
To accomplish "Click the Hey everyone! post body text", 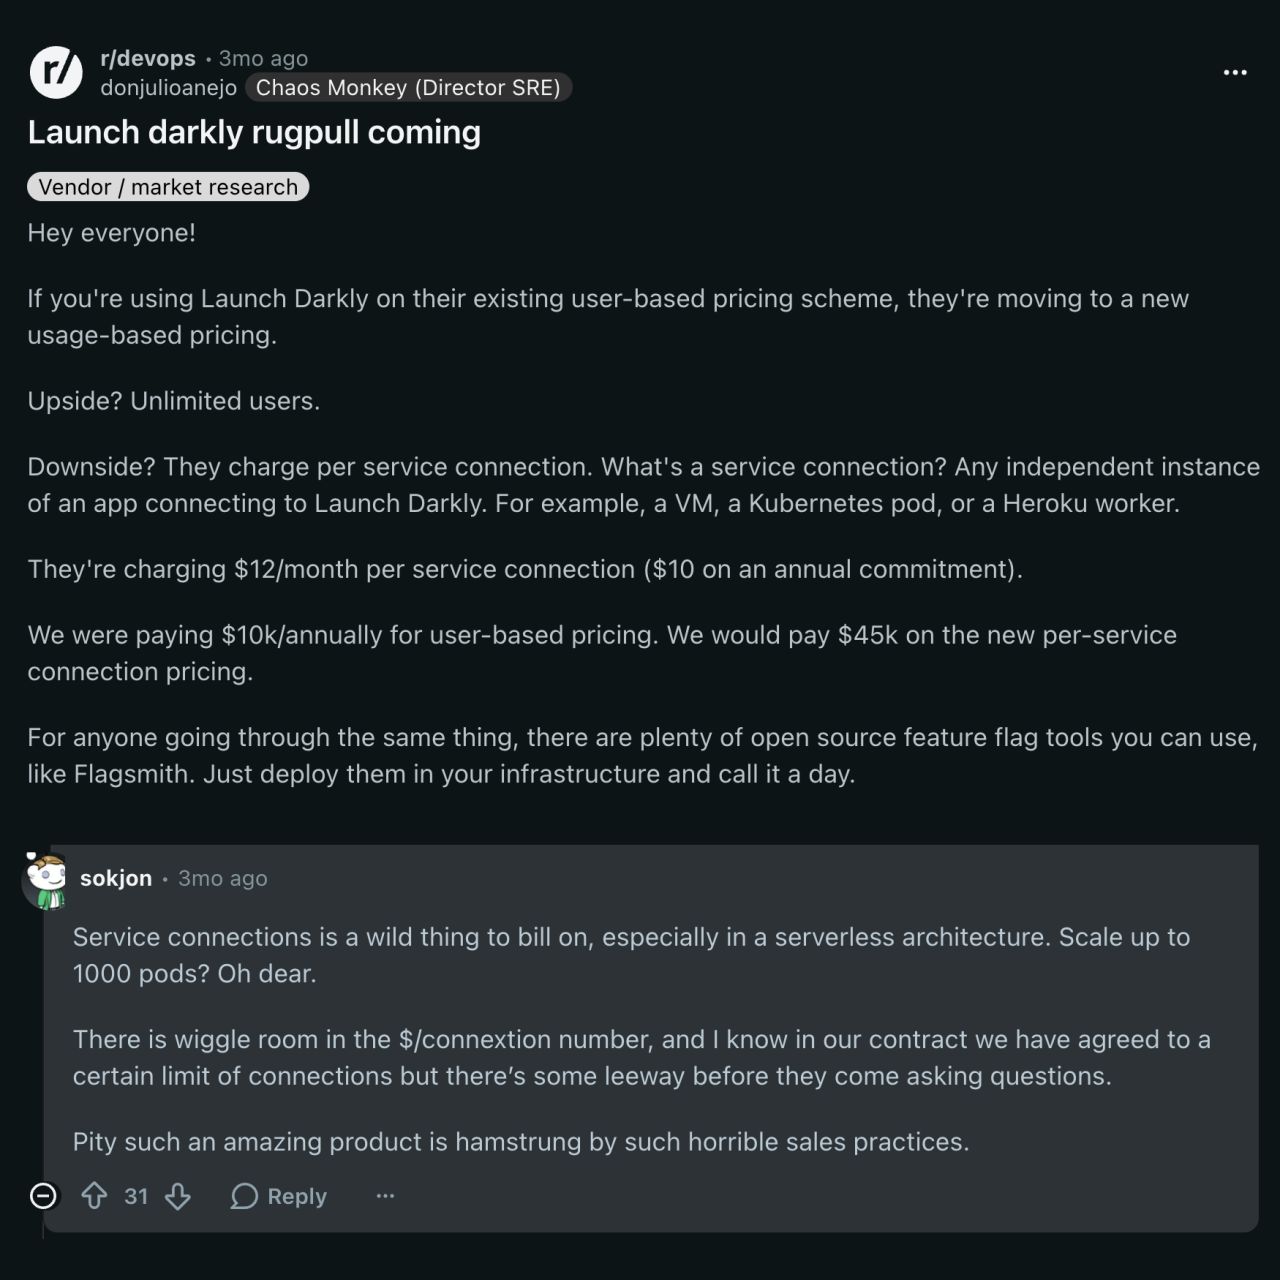I will (x=112, y=233).
